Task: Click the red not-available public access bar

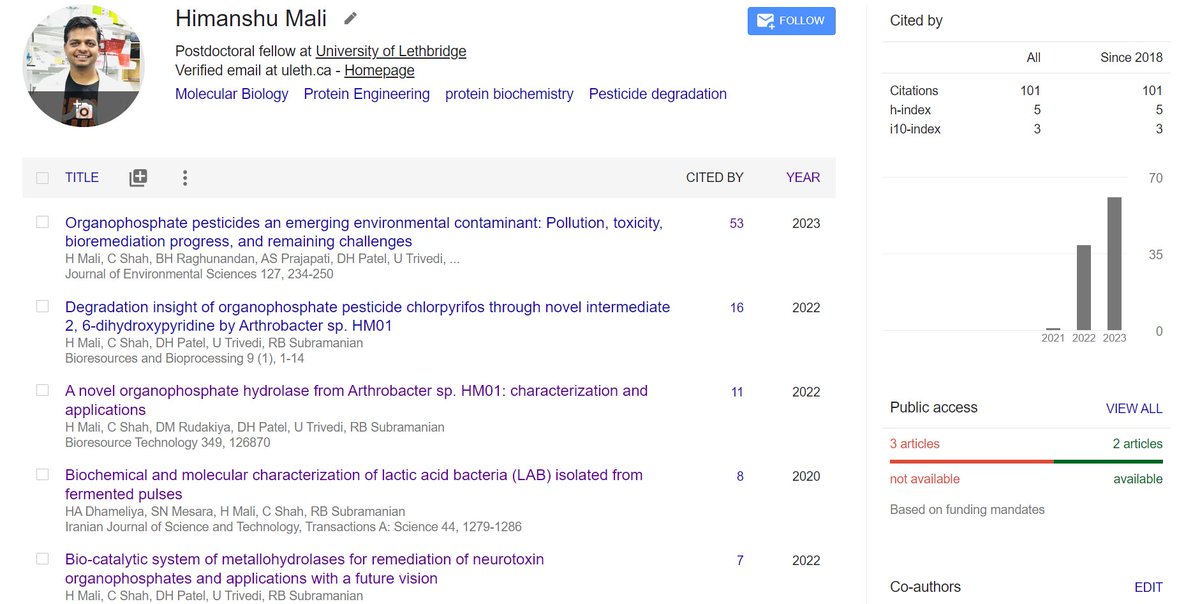Action: point(971,461)
